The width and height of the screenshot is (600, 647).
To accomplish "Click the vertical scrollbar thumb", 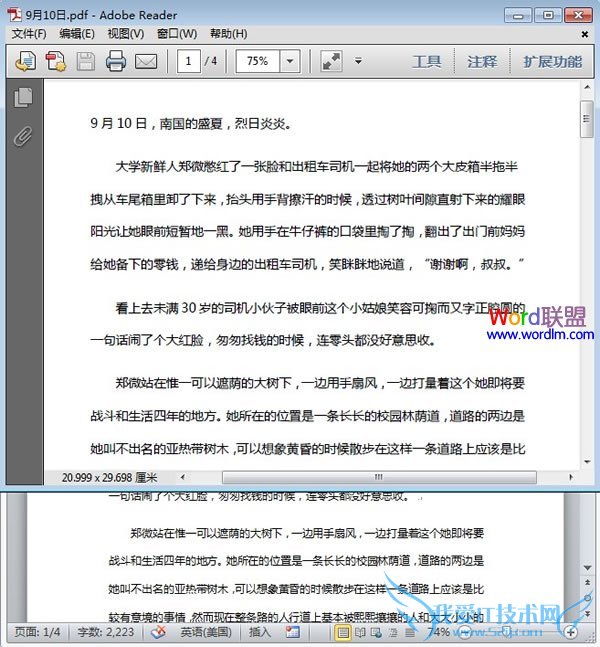I will 586,119.
